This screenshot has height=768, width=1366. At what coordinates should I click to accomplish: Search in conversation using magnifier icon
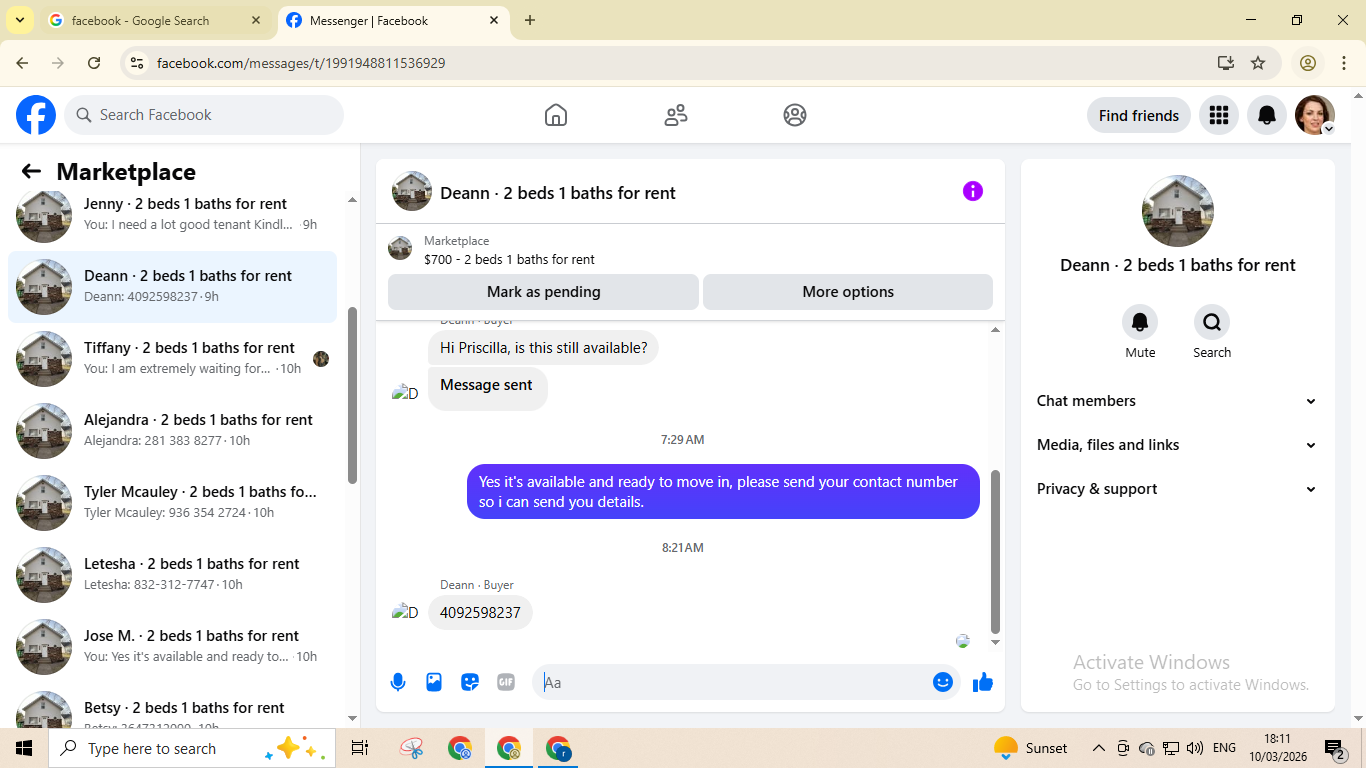point(1212,322)
